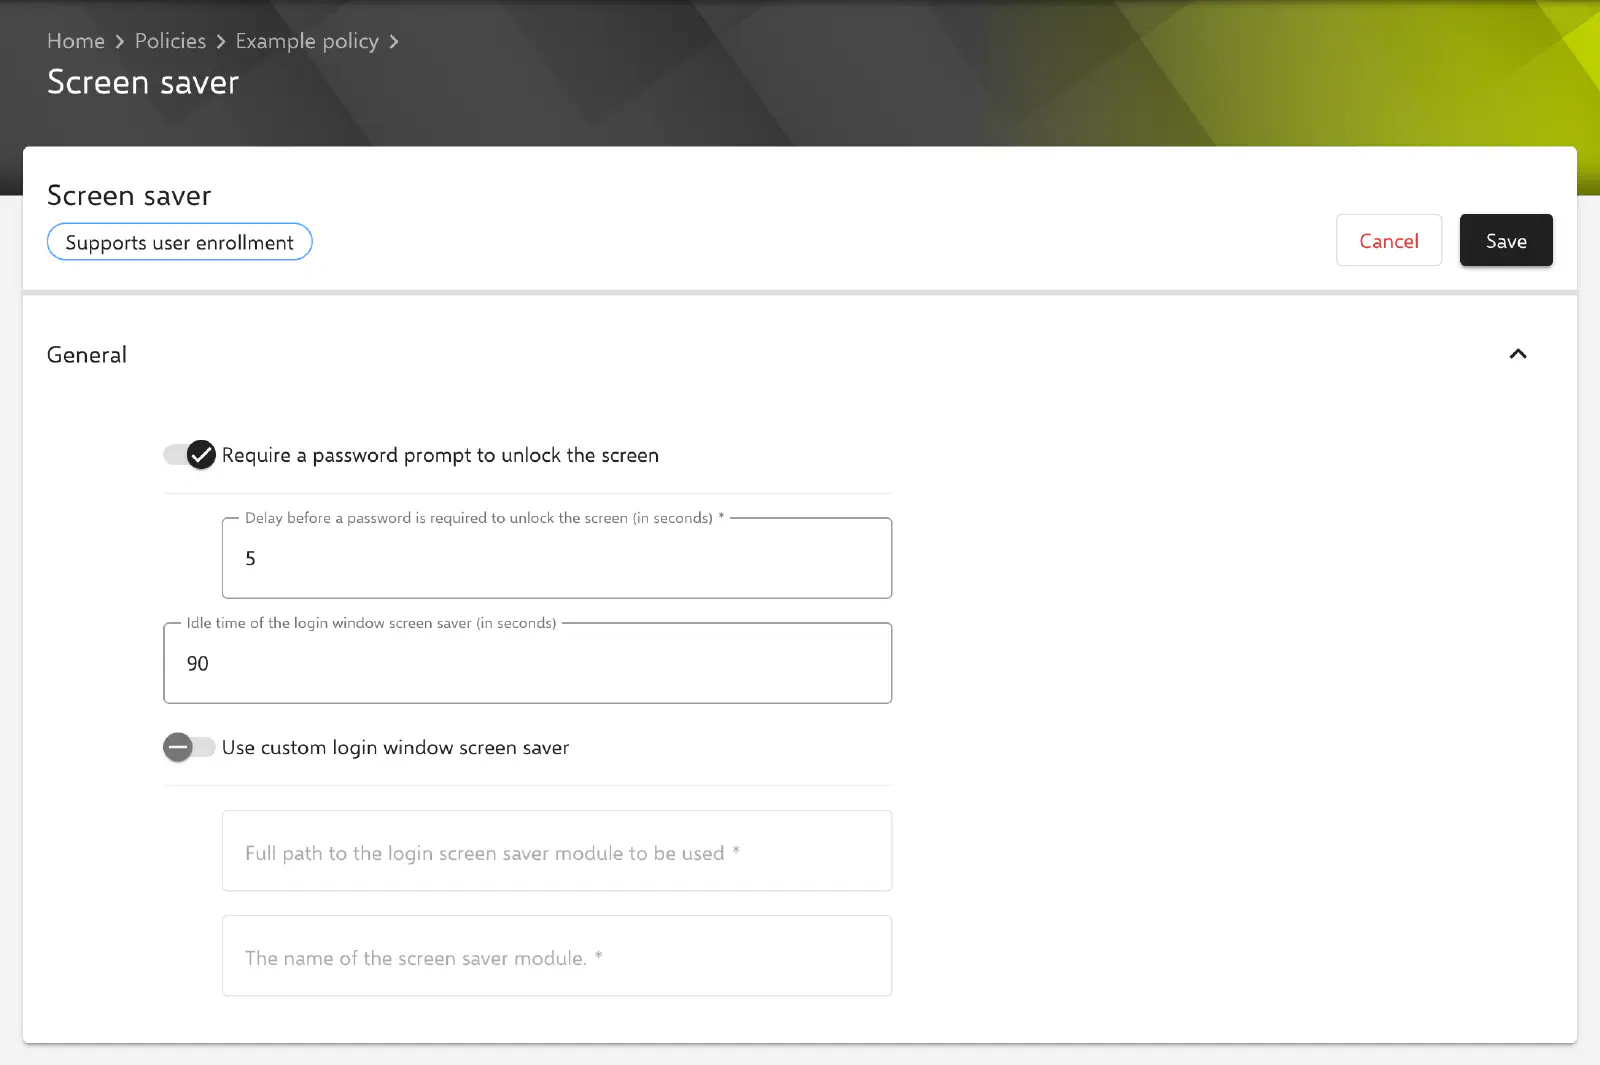Click the Screen saver card title
This screenshot has height=1065, width=1600.
tap(129, 195)
